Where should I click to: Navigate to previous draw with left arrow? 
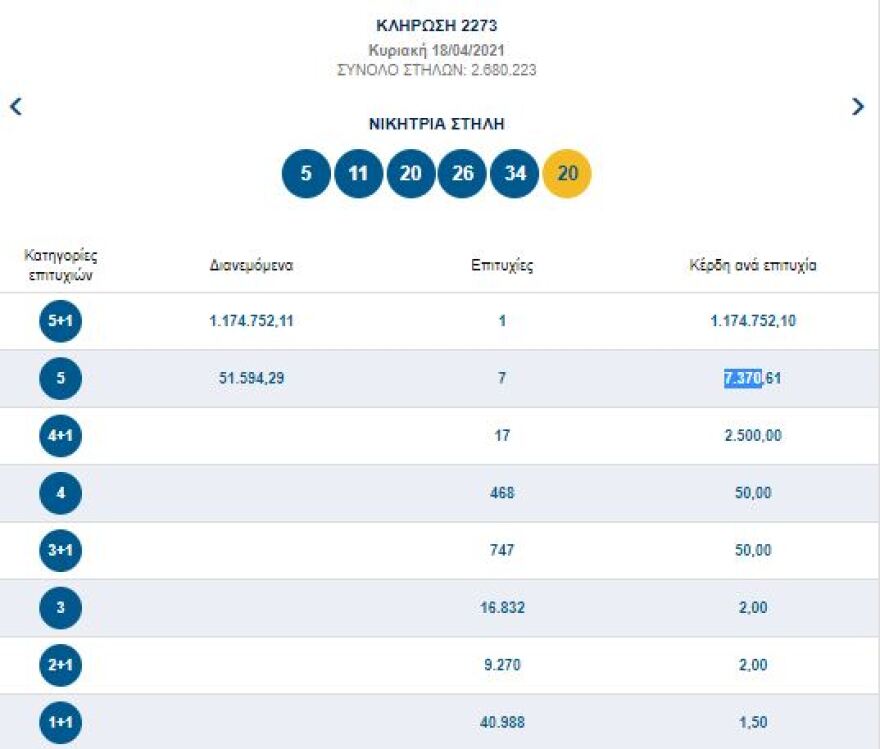pos(15,105)
